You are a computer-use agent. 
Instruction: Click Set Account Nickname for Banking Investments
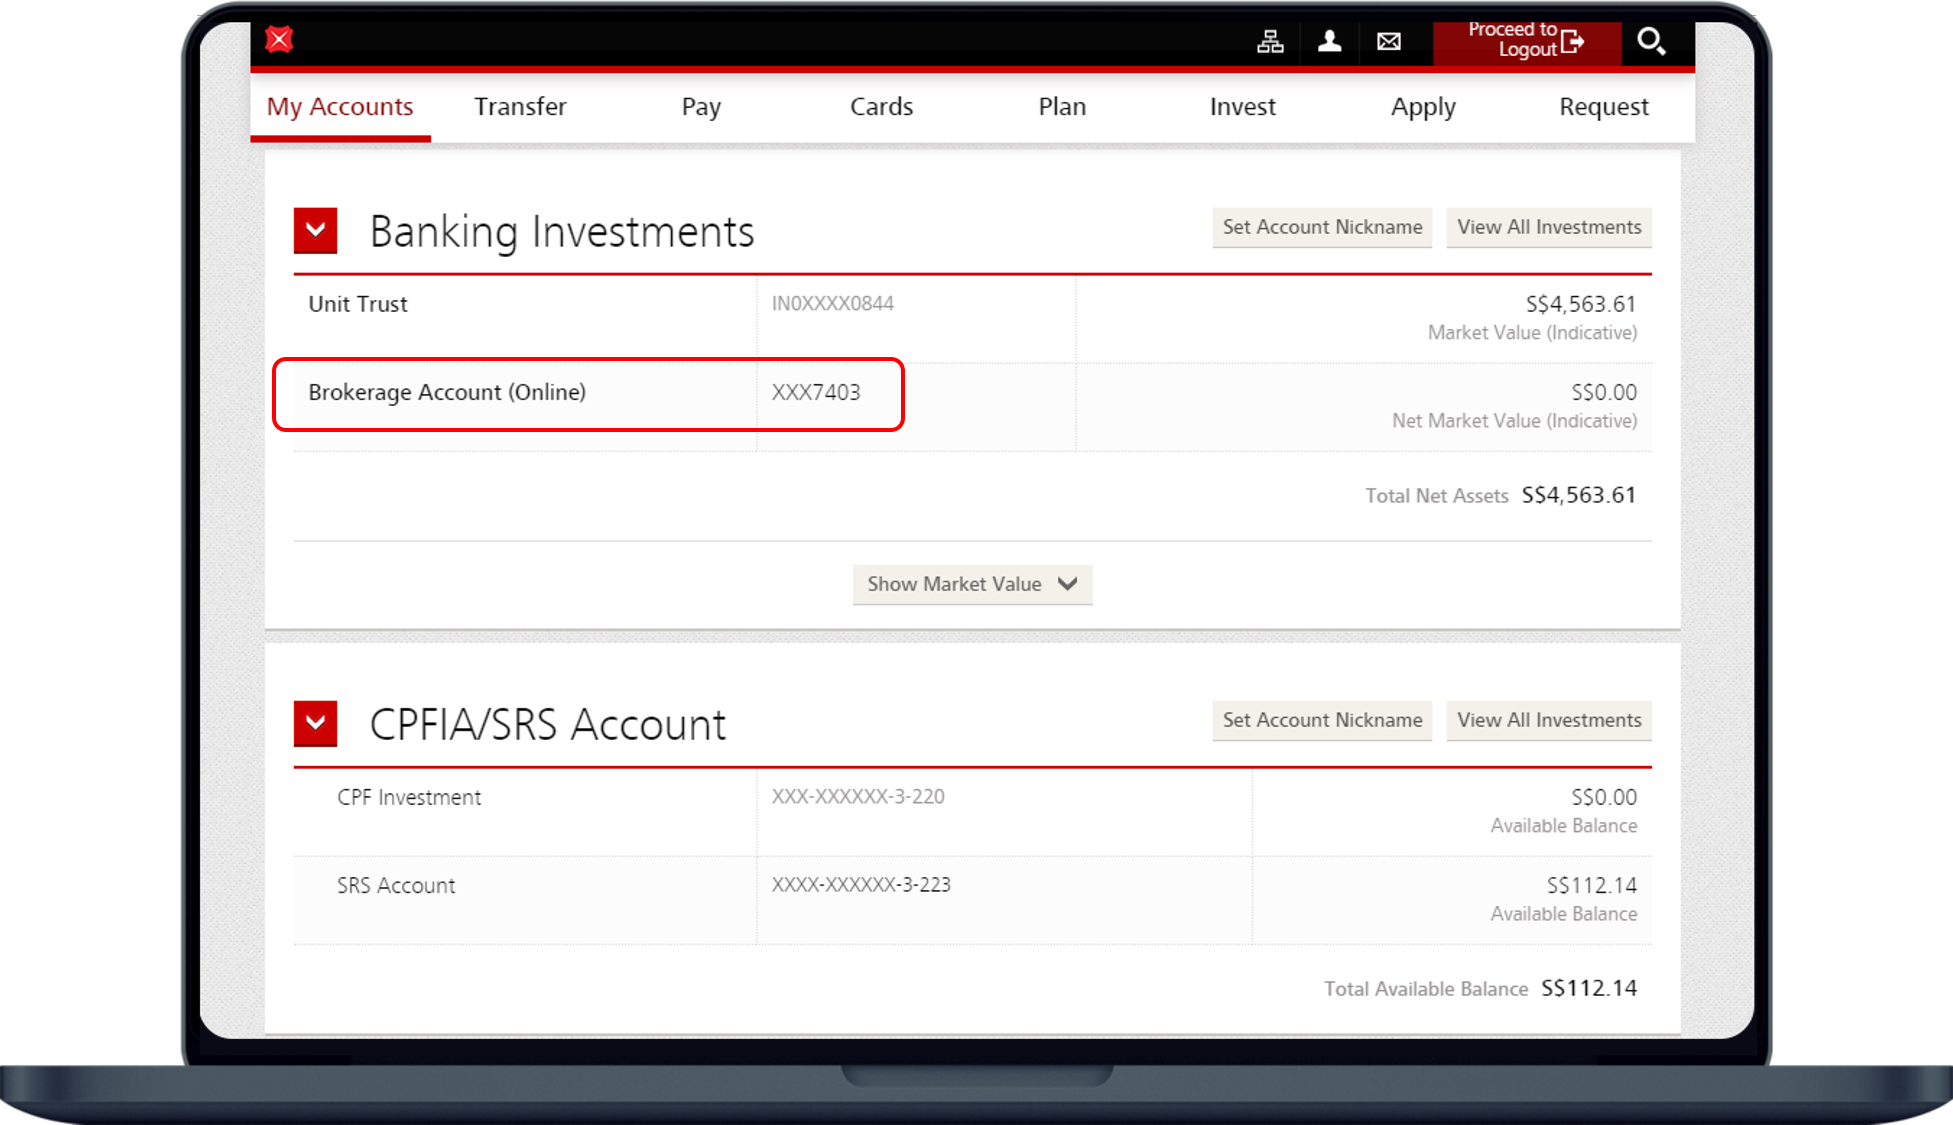pyautogui.click(x=1320, y=227)
